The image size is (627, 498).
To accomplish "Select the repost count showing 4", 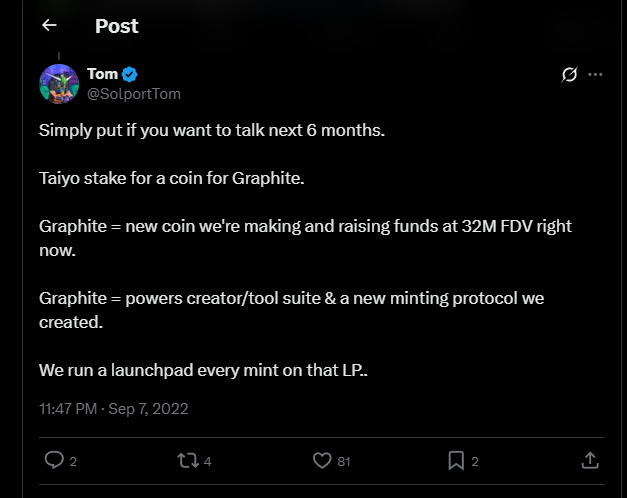I will pos(207,461).
